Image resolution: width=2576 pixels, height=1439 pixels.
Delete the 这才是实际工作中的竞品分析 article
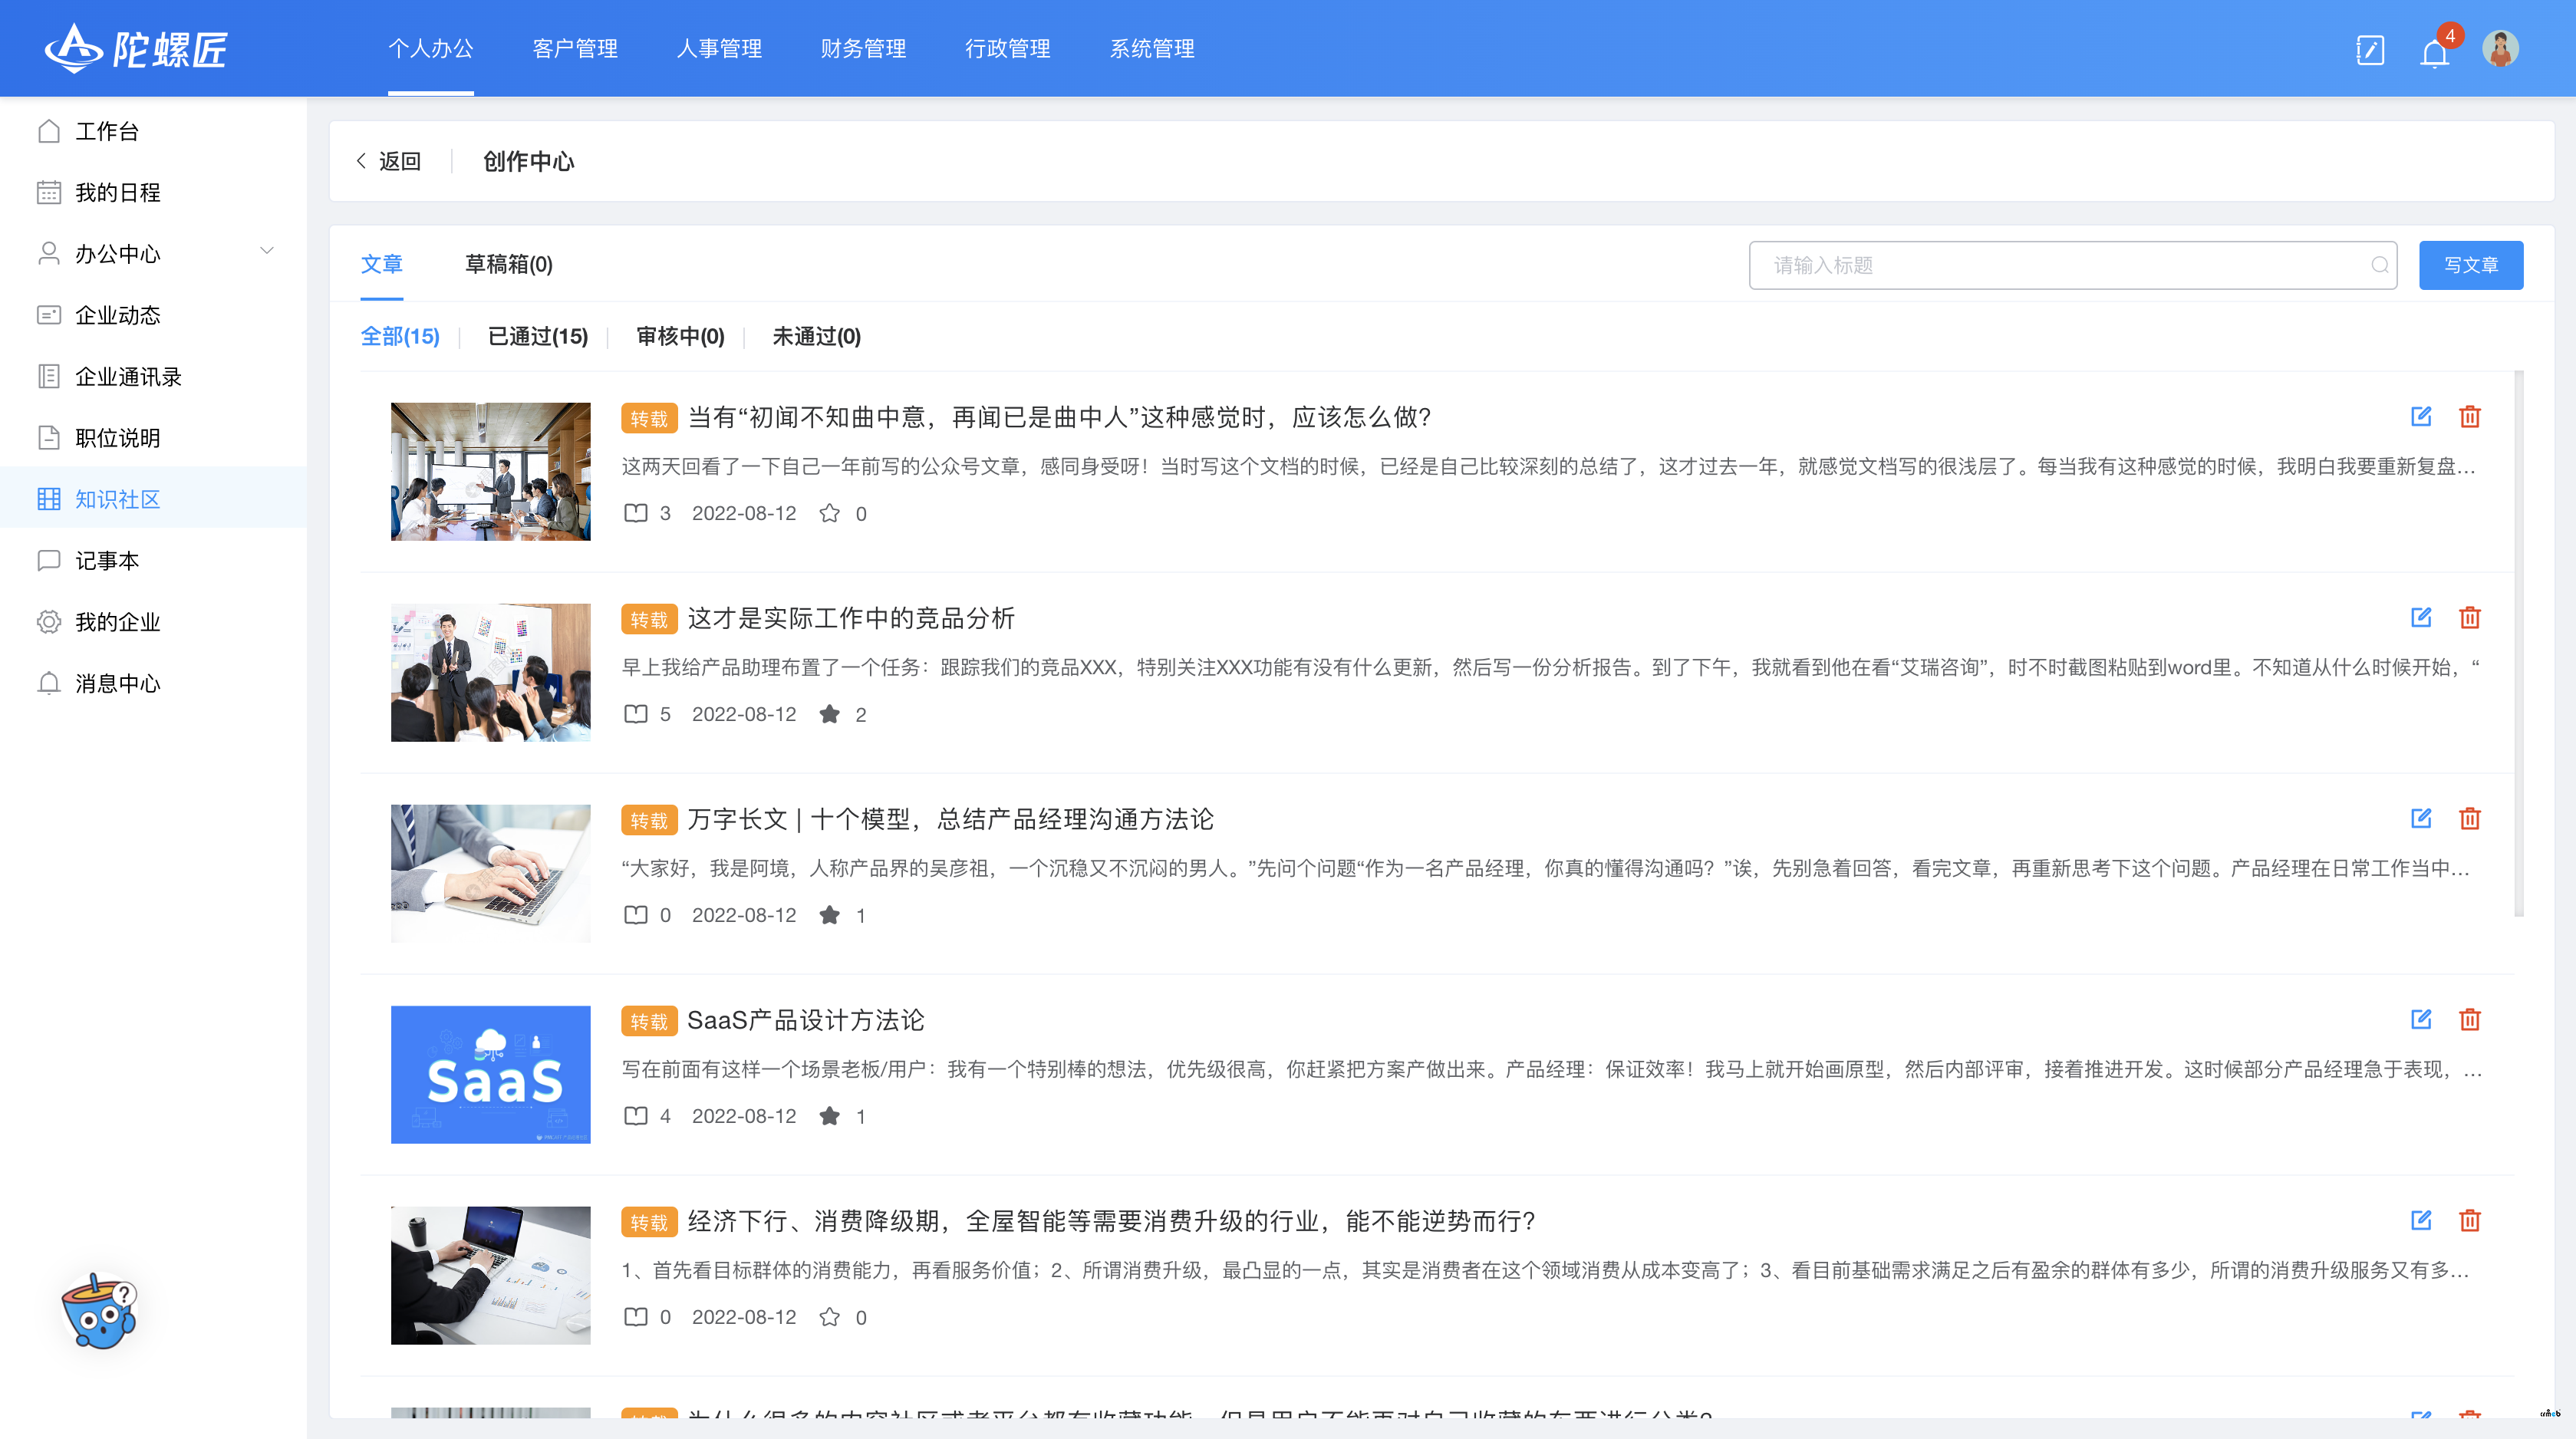pyautogui.click(x=2470, y=617)
